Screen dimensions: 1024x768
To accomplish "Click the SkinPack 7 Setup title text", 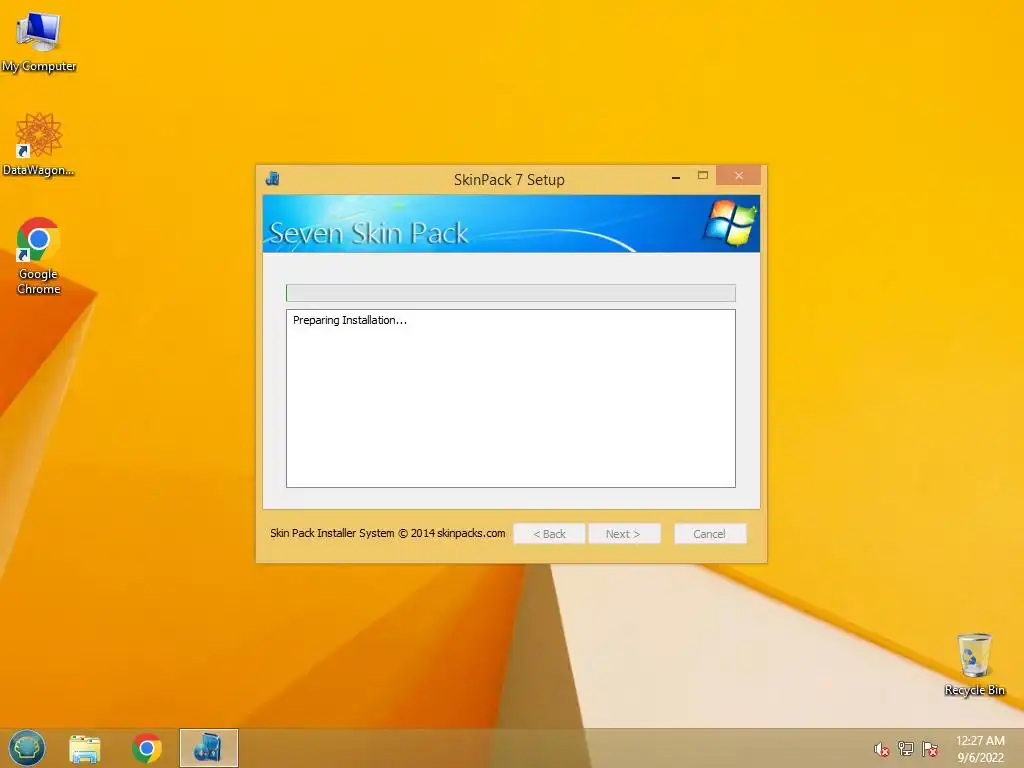I will point(509,180).
